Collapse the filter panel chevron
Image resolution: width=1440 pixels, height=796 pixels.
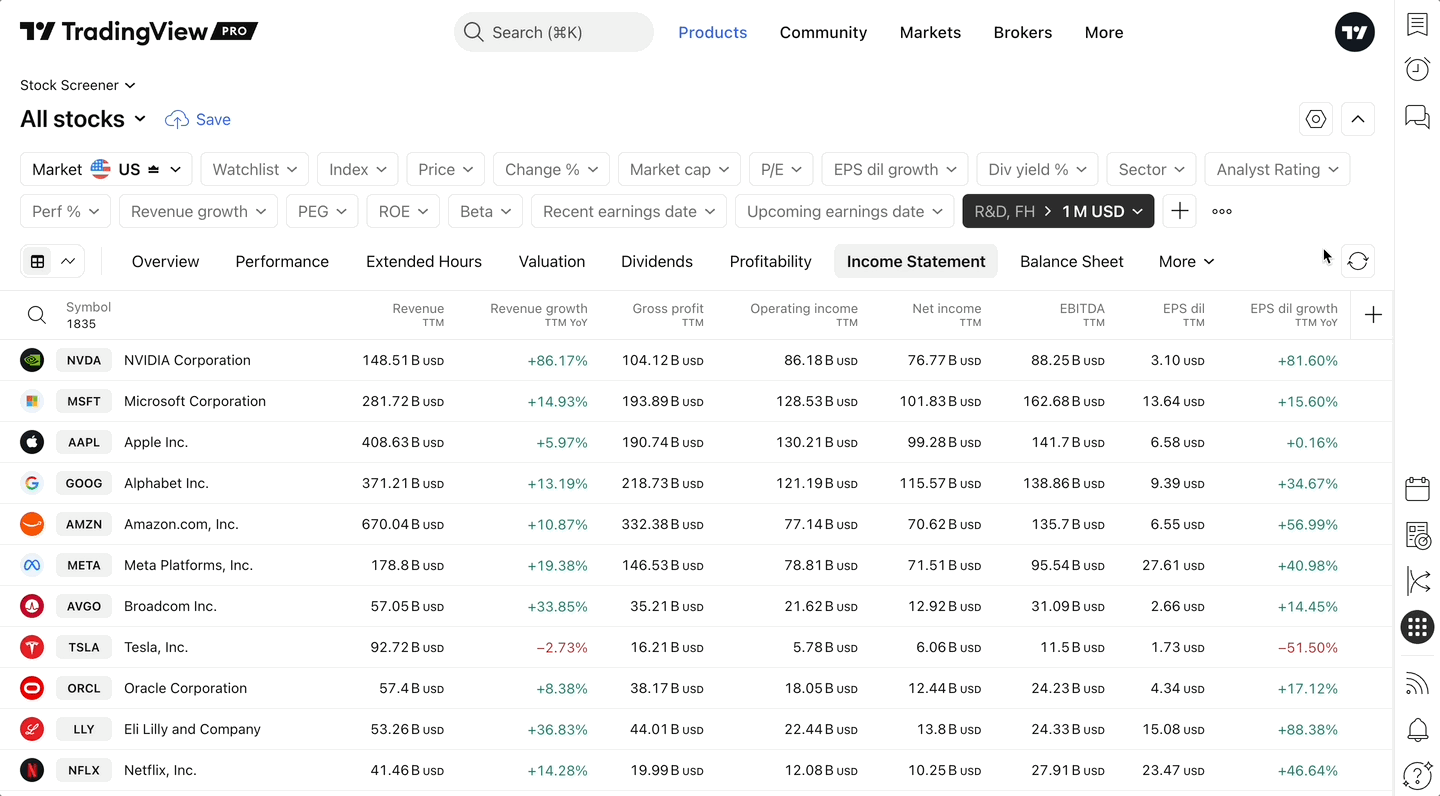[x=1357, y=119]
